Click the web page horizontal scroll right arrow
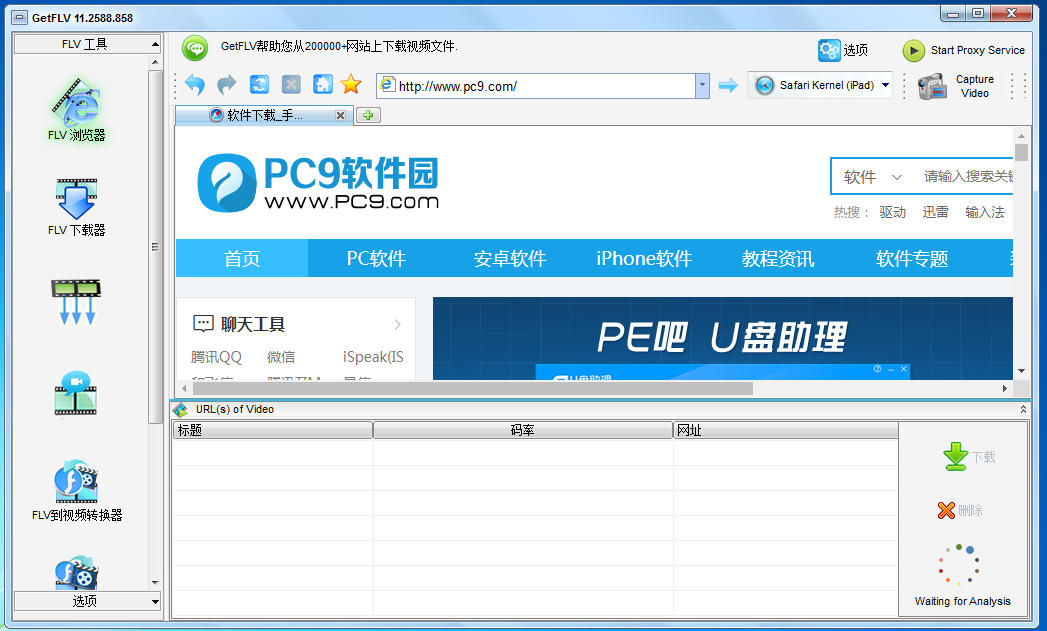Screen dimensions: 1047x631 [x=1005, y=389]
